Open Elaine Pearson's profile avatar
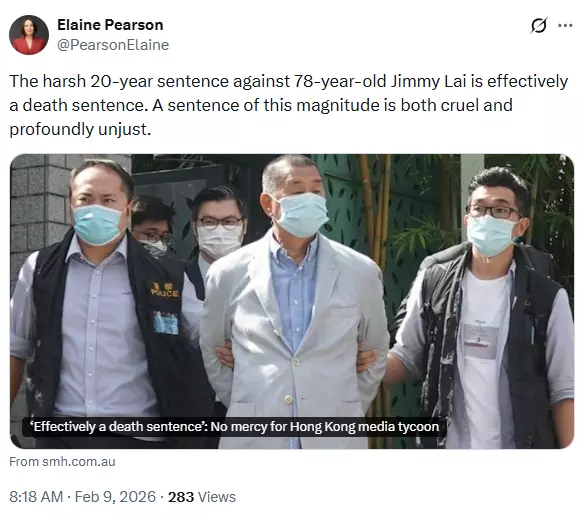Viewport: 583px width, 519px height. tap(29, 35)
